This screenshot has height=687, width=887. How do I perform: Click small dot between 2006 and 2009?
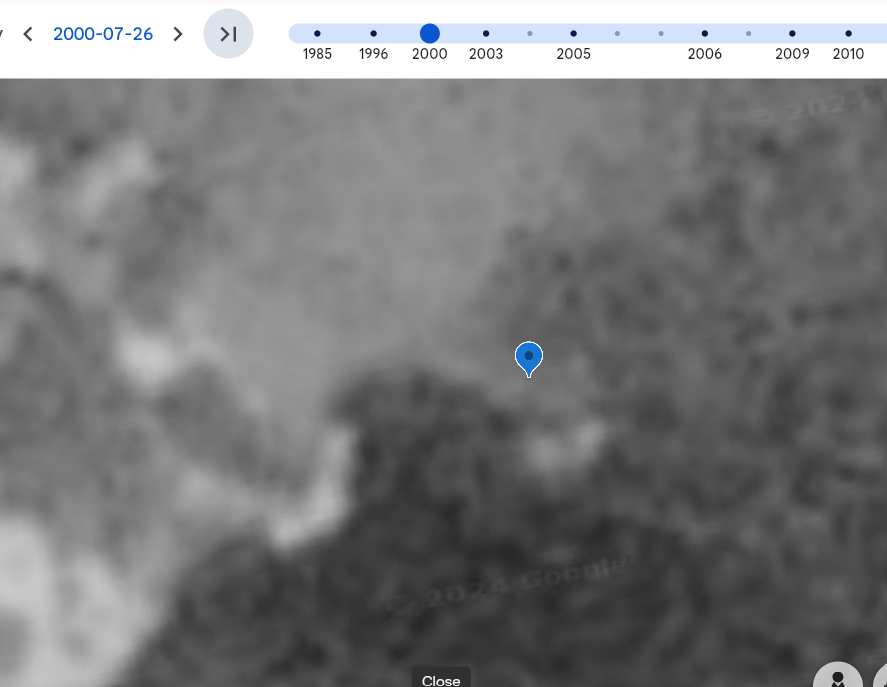748,34
